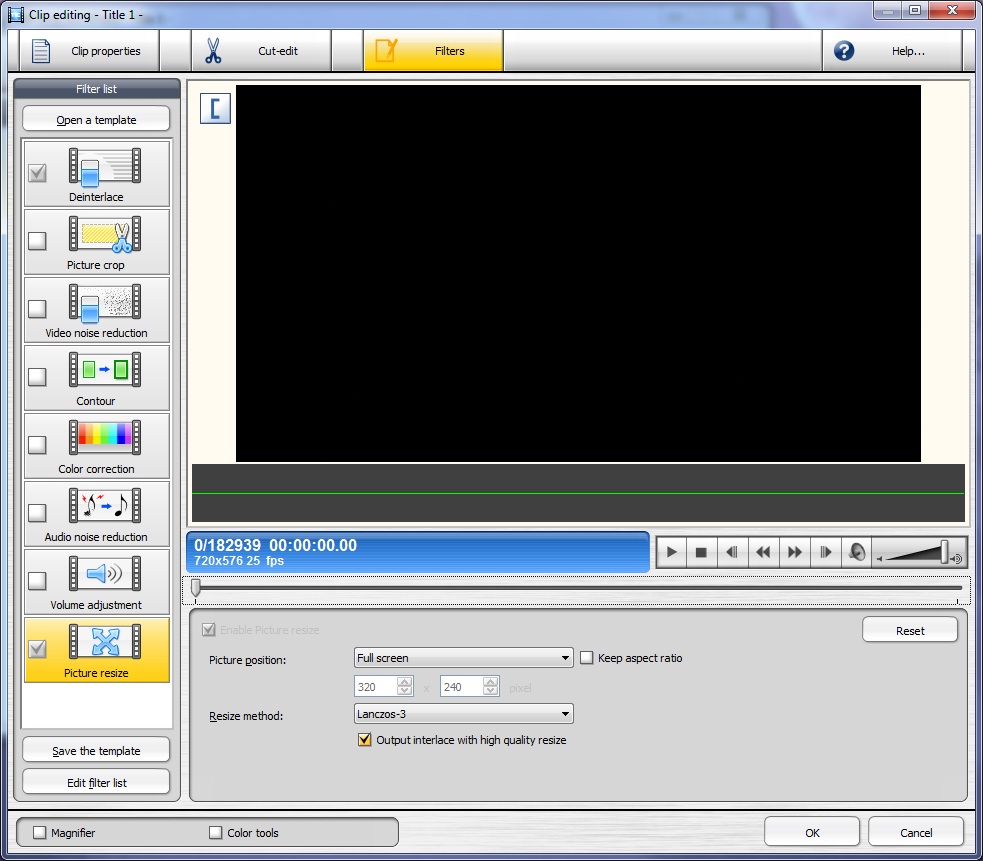Image resolution: width=983 pixels, height=861 pixels.
Task: Toggle the Deinterlace checkbox
Action: coord(38,173)
